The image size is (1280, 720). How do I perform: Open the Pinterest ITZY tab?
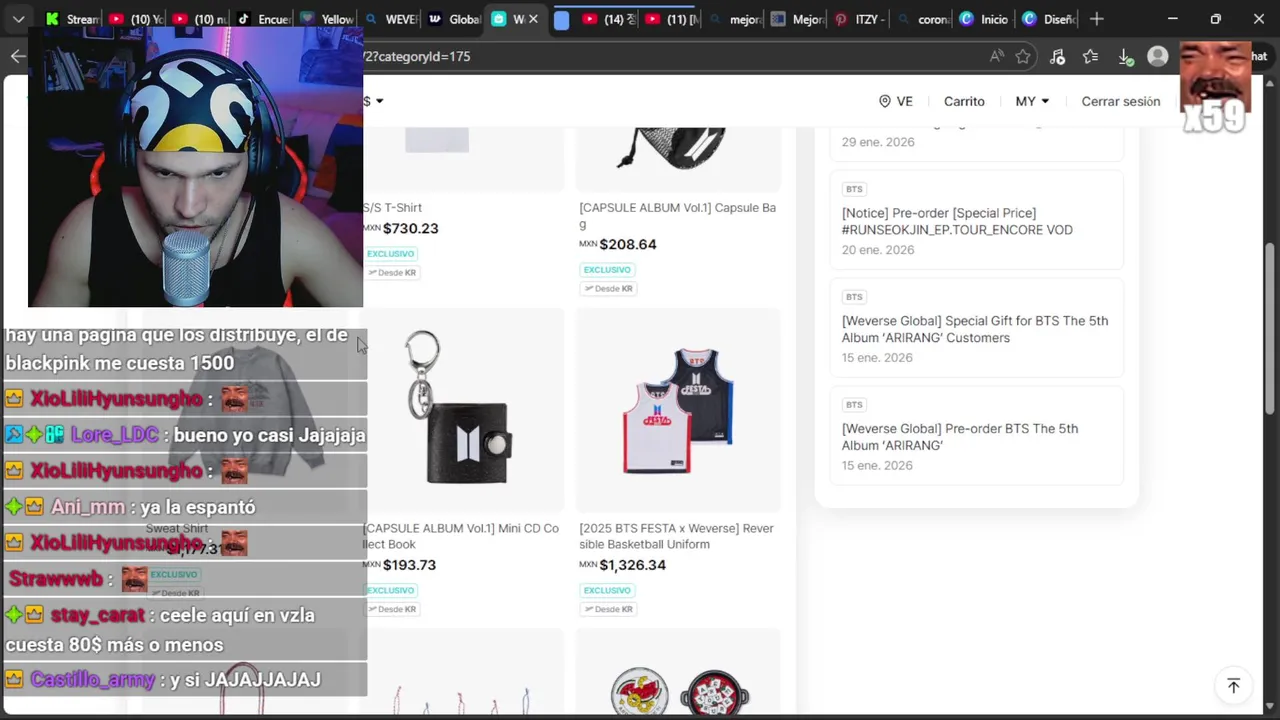click(860, 19)
